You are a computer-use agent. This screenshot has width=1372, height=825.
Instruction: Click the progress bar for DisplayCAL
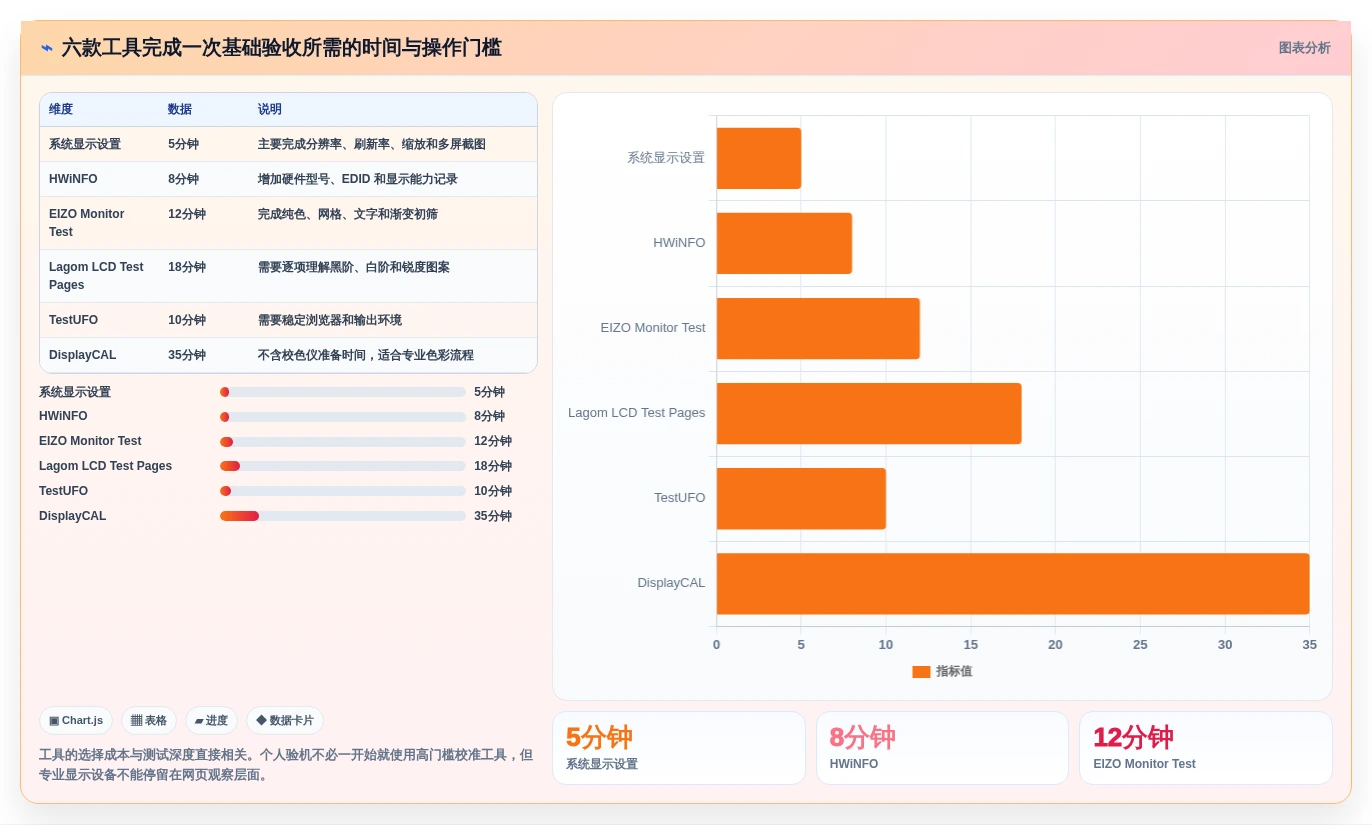(343, 516)
